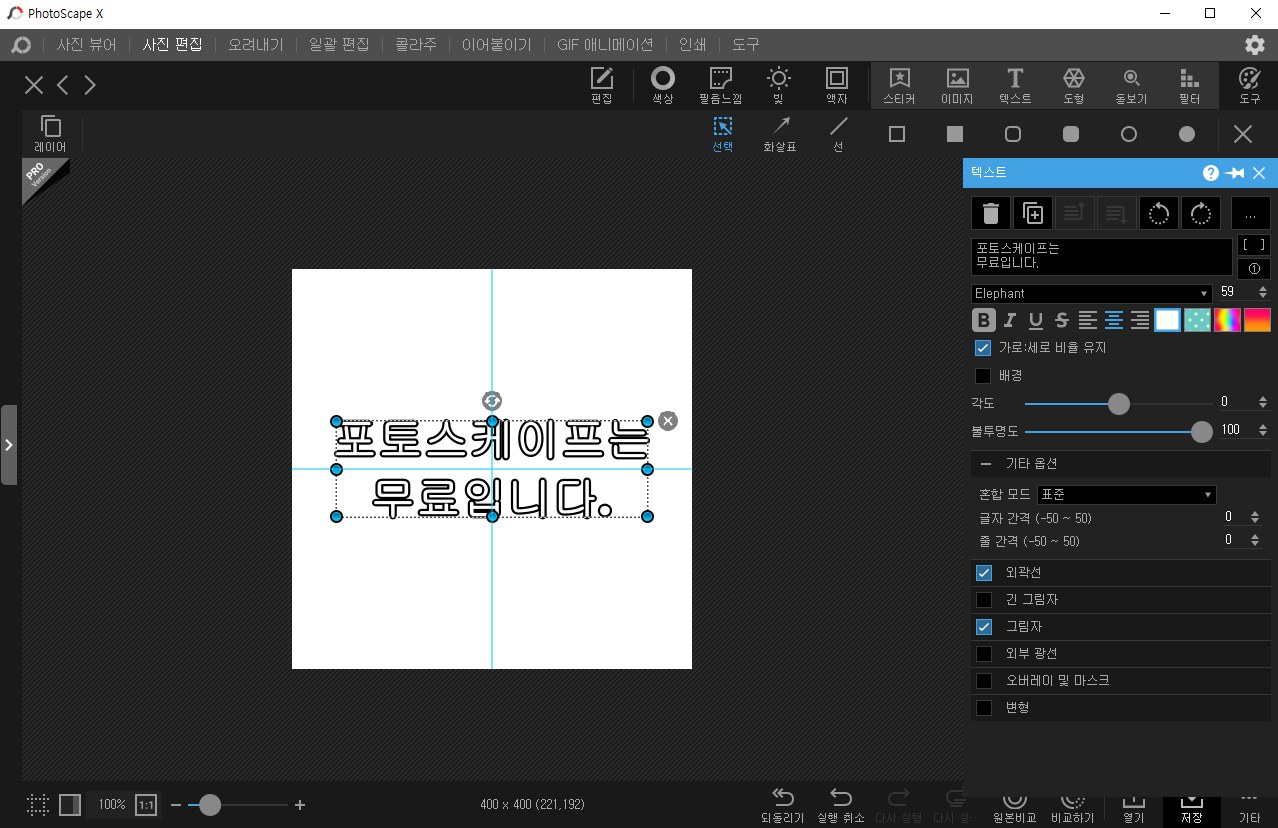Image resolution: width=1278 pixels, height=828 pixels.
Task: Rotate text clockwise
Action: [x=1201, y=213]
